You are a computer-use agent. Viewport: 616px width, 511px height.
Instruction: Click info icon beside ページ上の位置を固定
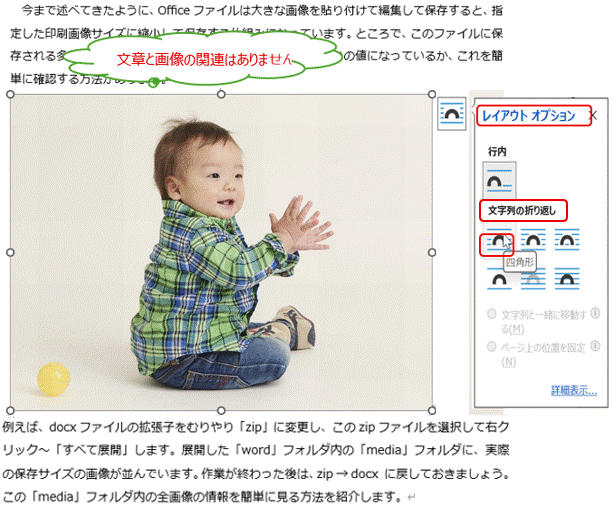pos(595,346)
